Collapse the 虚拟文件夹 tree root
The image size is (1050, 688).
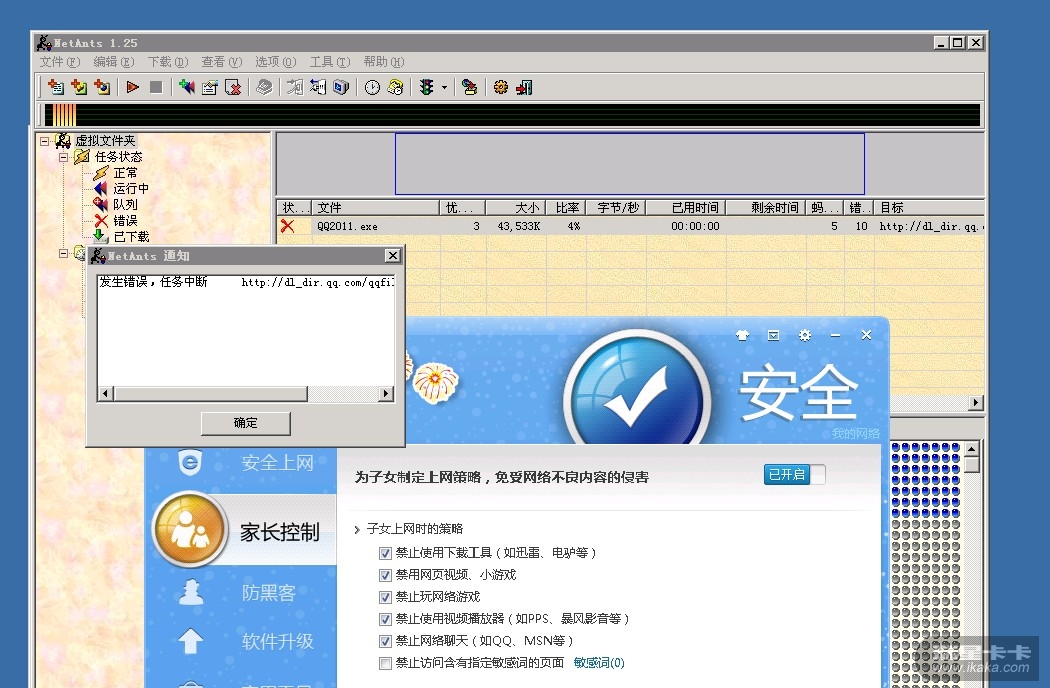tap(44, 141)
